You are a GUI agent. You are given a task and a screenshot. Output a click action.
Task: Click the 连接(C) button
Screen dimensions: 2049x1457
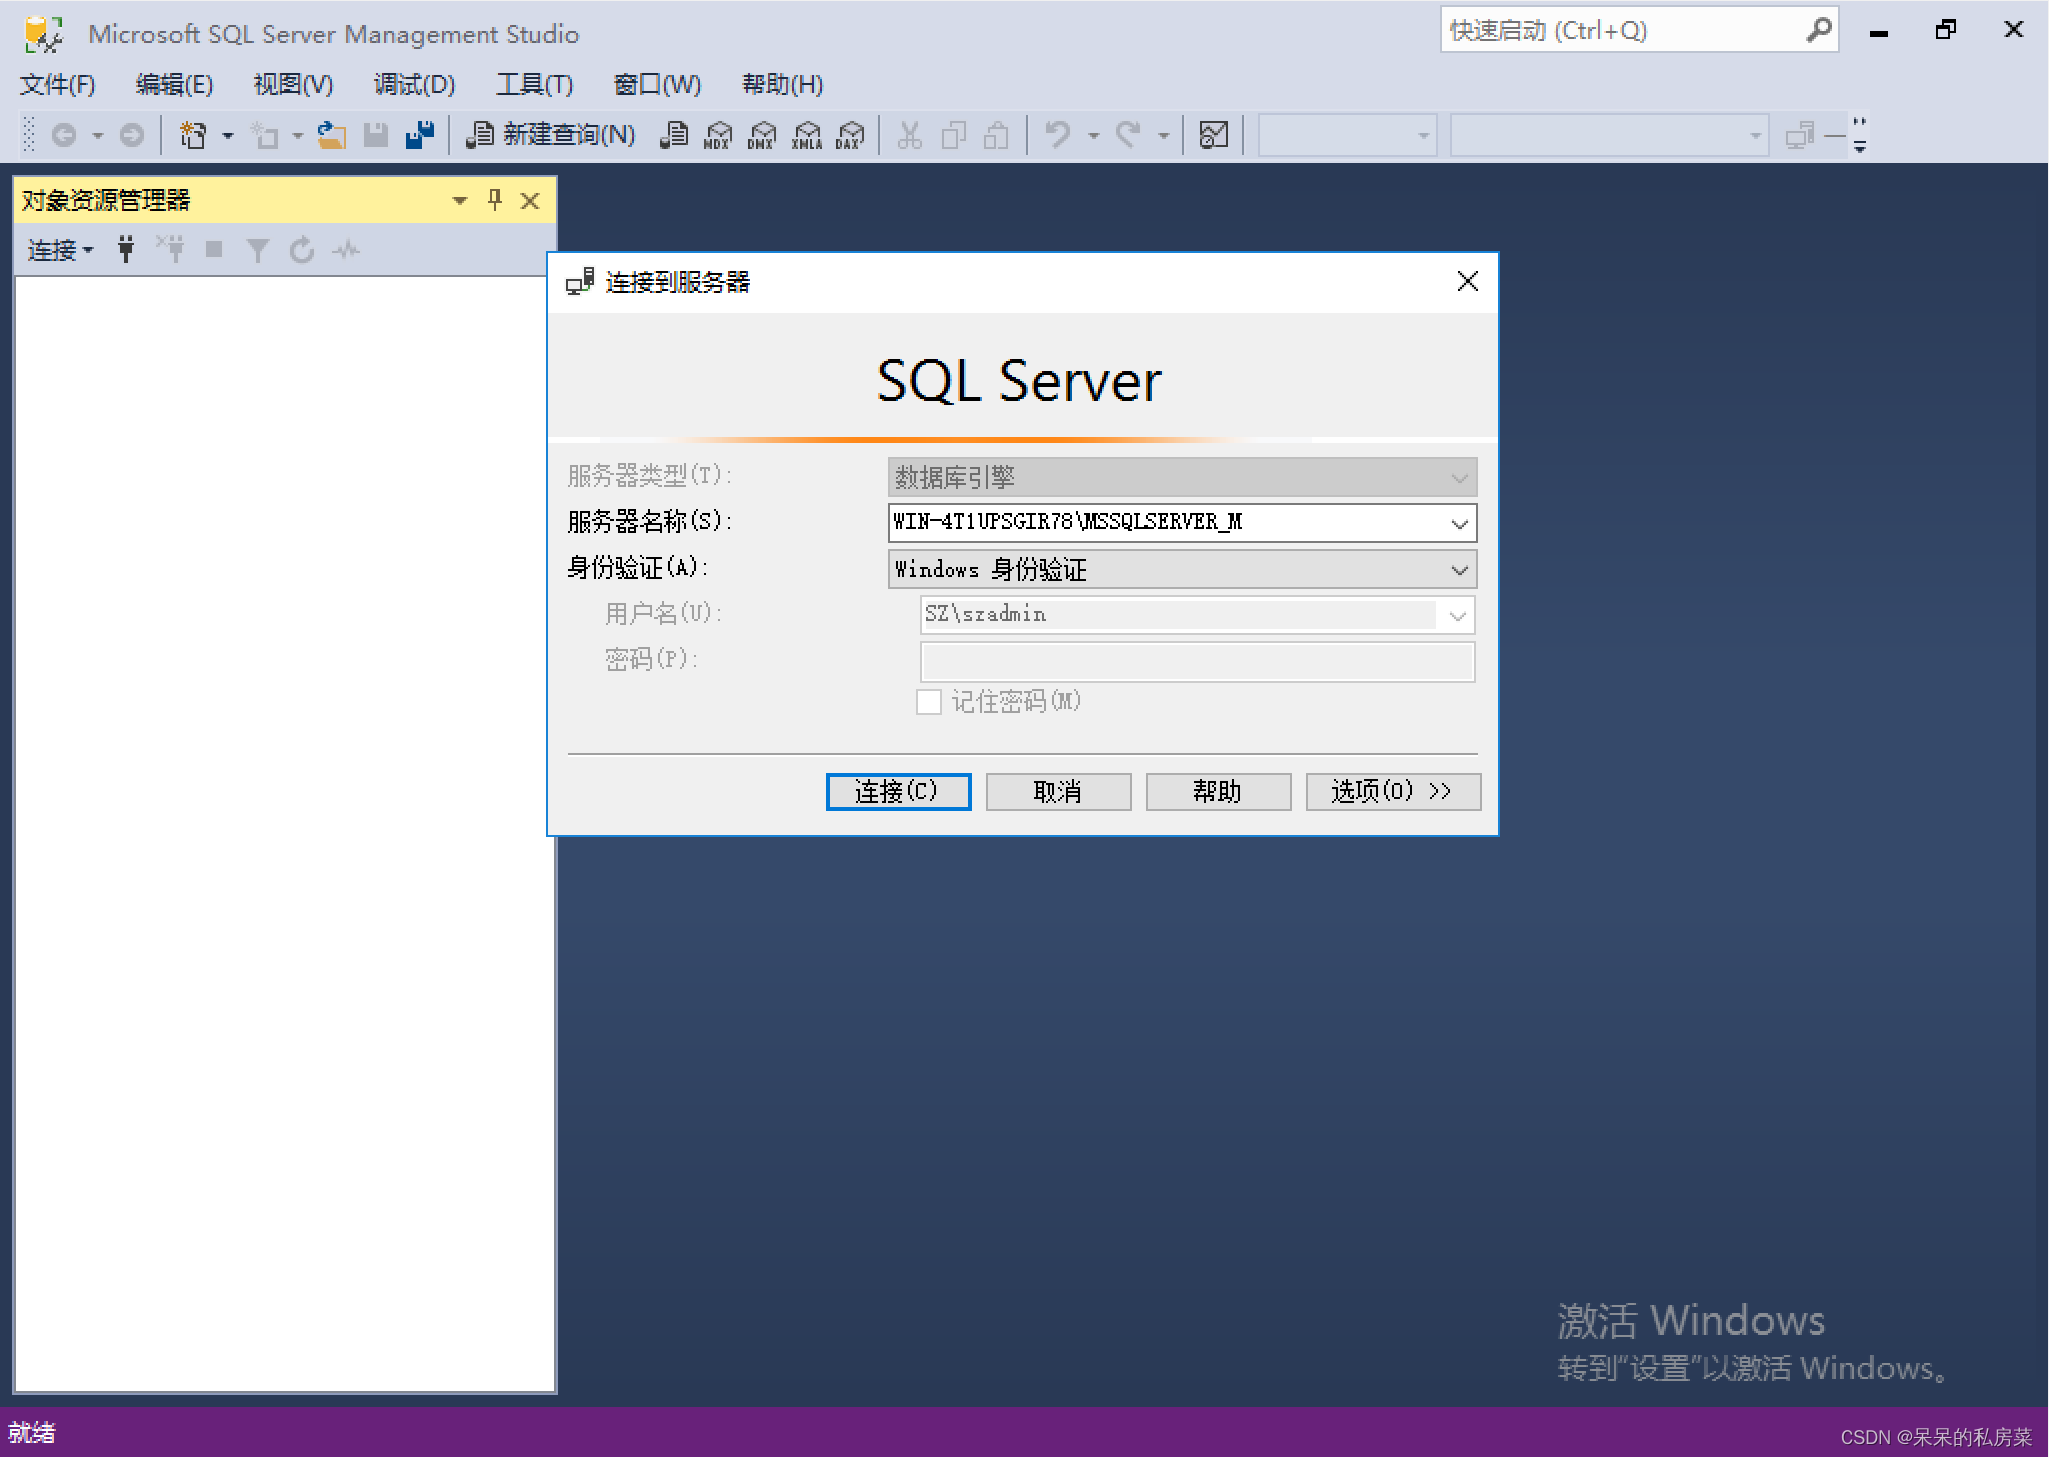(x=898, y=792)
